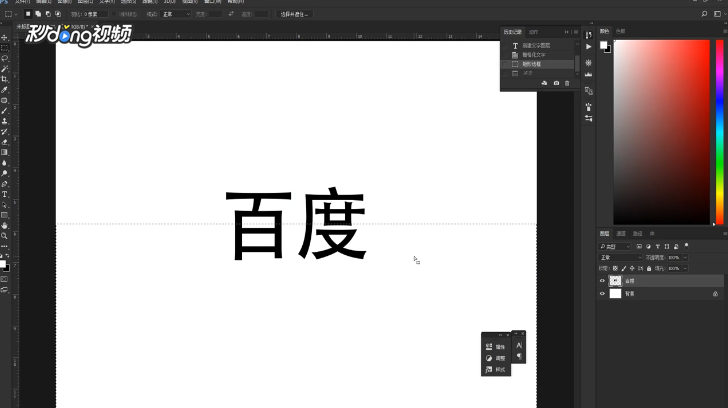The image size is (728, 408).
Task: Switch to Libraries tab in Layers panel
Action: tap(652, 233)
